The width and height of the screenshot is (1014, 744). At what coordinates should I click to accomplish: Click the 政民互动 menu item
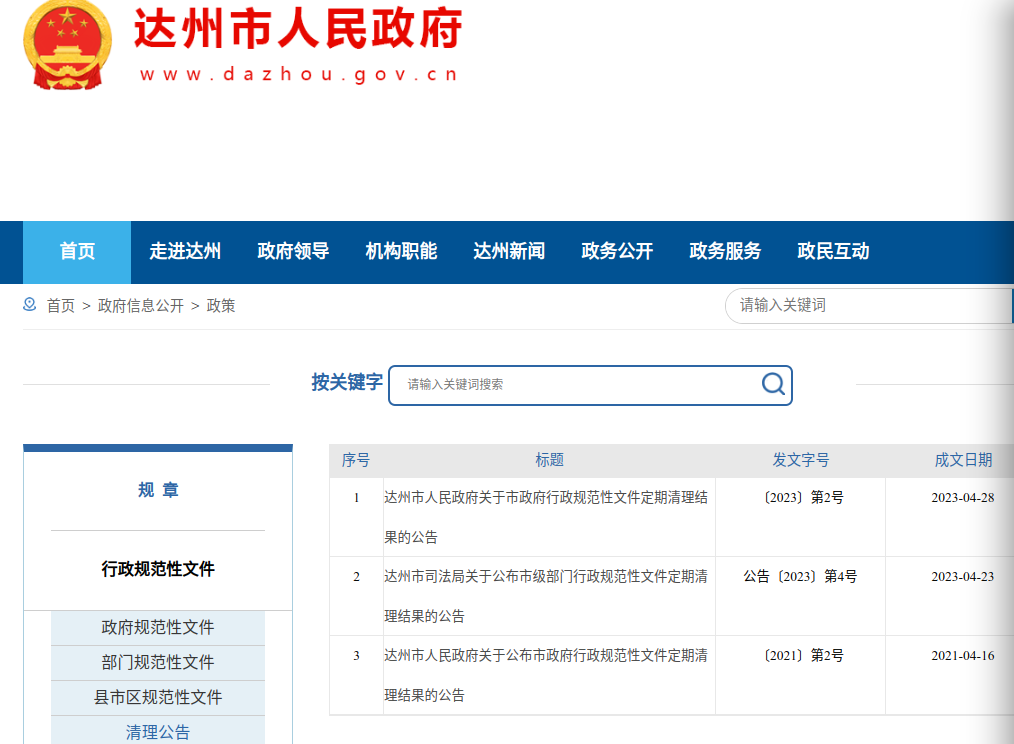coord(833,252)
